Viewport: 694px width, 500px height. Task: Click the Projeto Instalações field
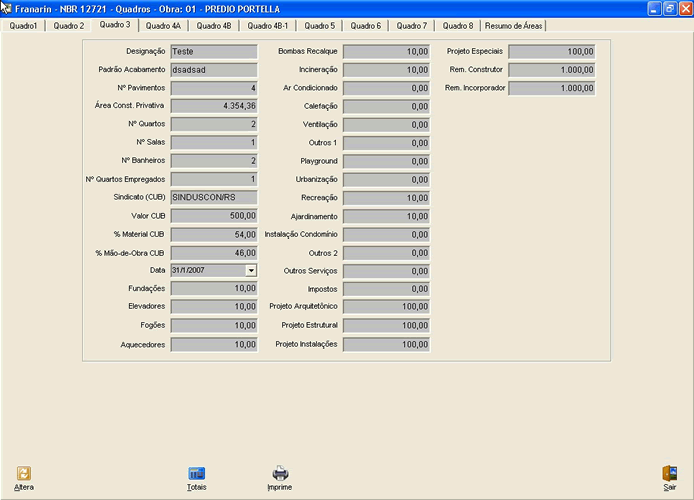coord(386,345)
